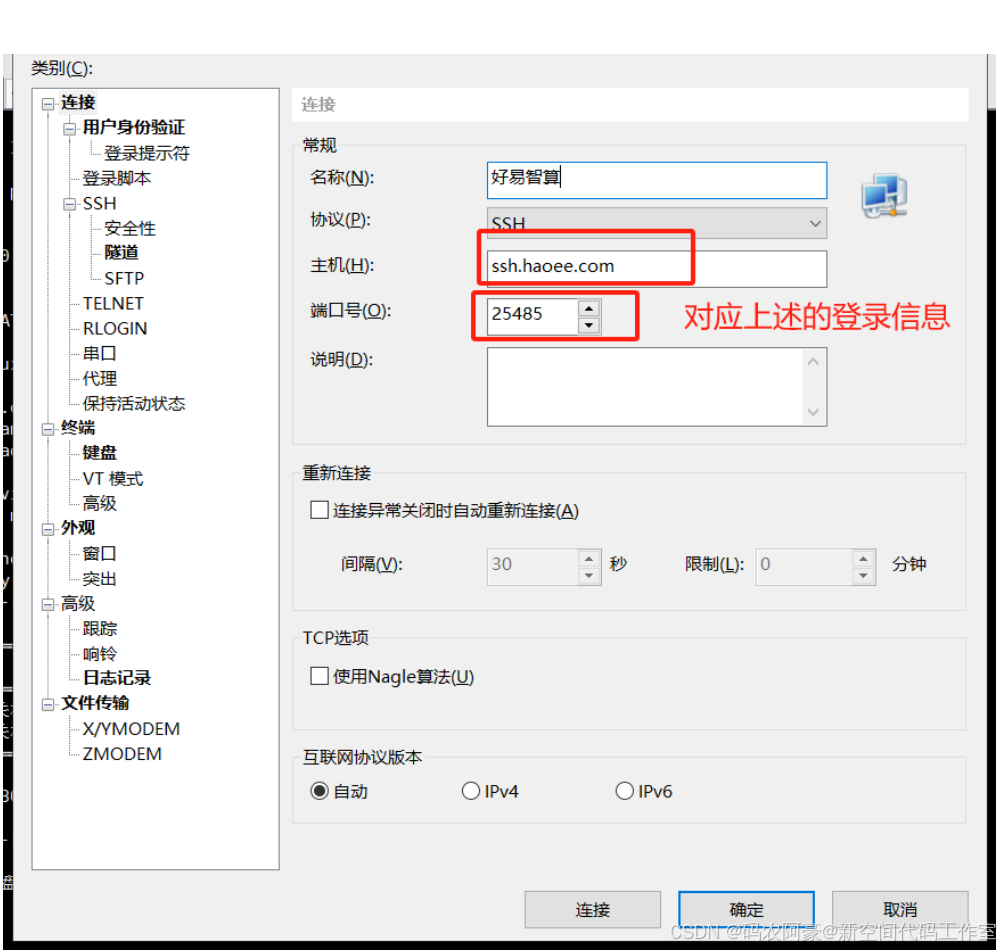Select TELNET in the category tree
Image resolution: width=1001 pixels, height=950 pixels.
114,303
